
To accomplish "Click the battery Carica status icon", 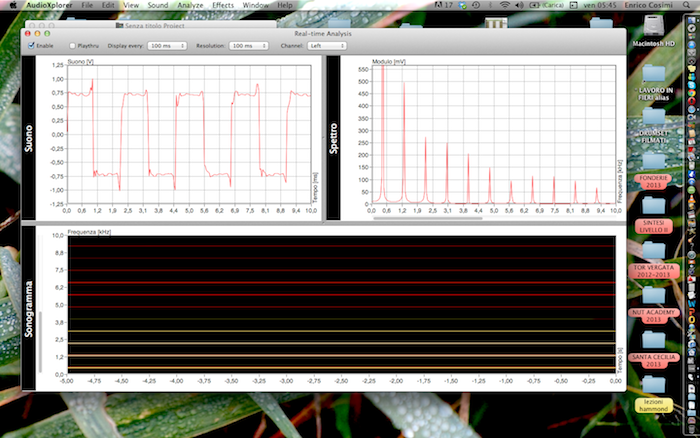I will [546, 5].
